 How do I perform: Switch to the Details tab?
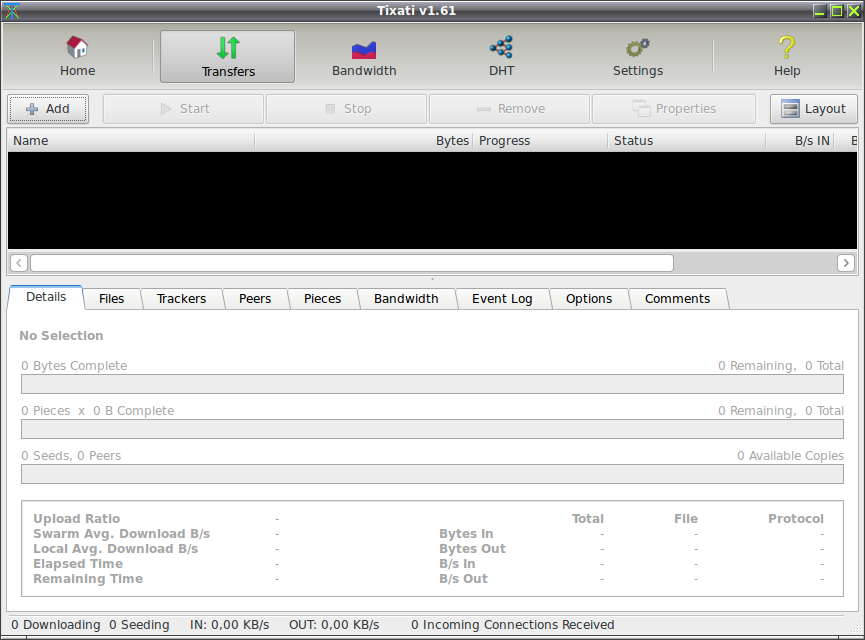(x=46, y=297)
